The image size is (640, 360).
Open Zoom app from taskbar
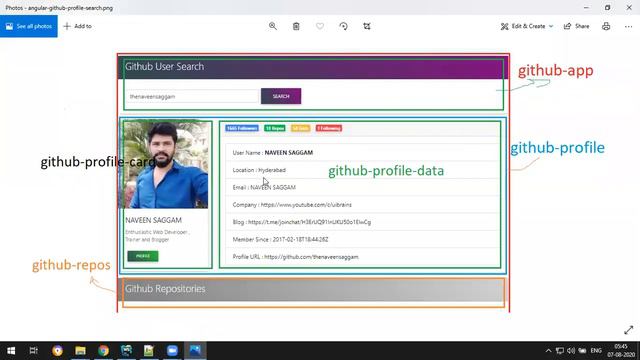pos(172,351)
